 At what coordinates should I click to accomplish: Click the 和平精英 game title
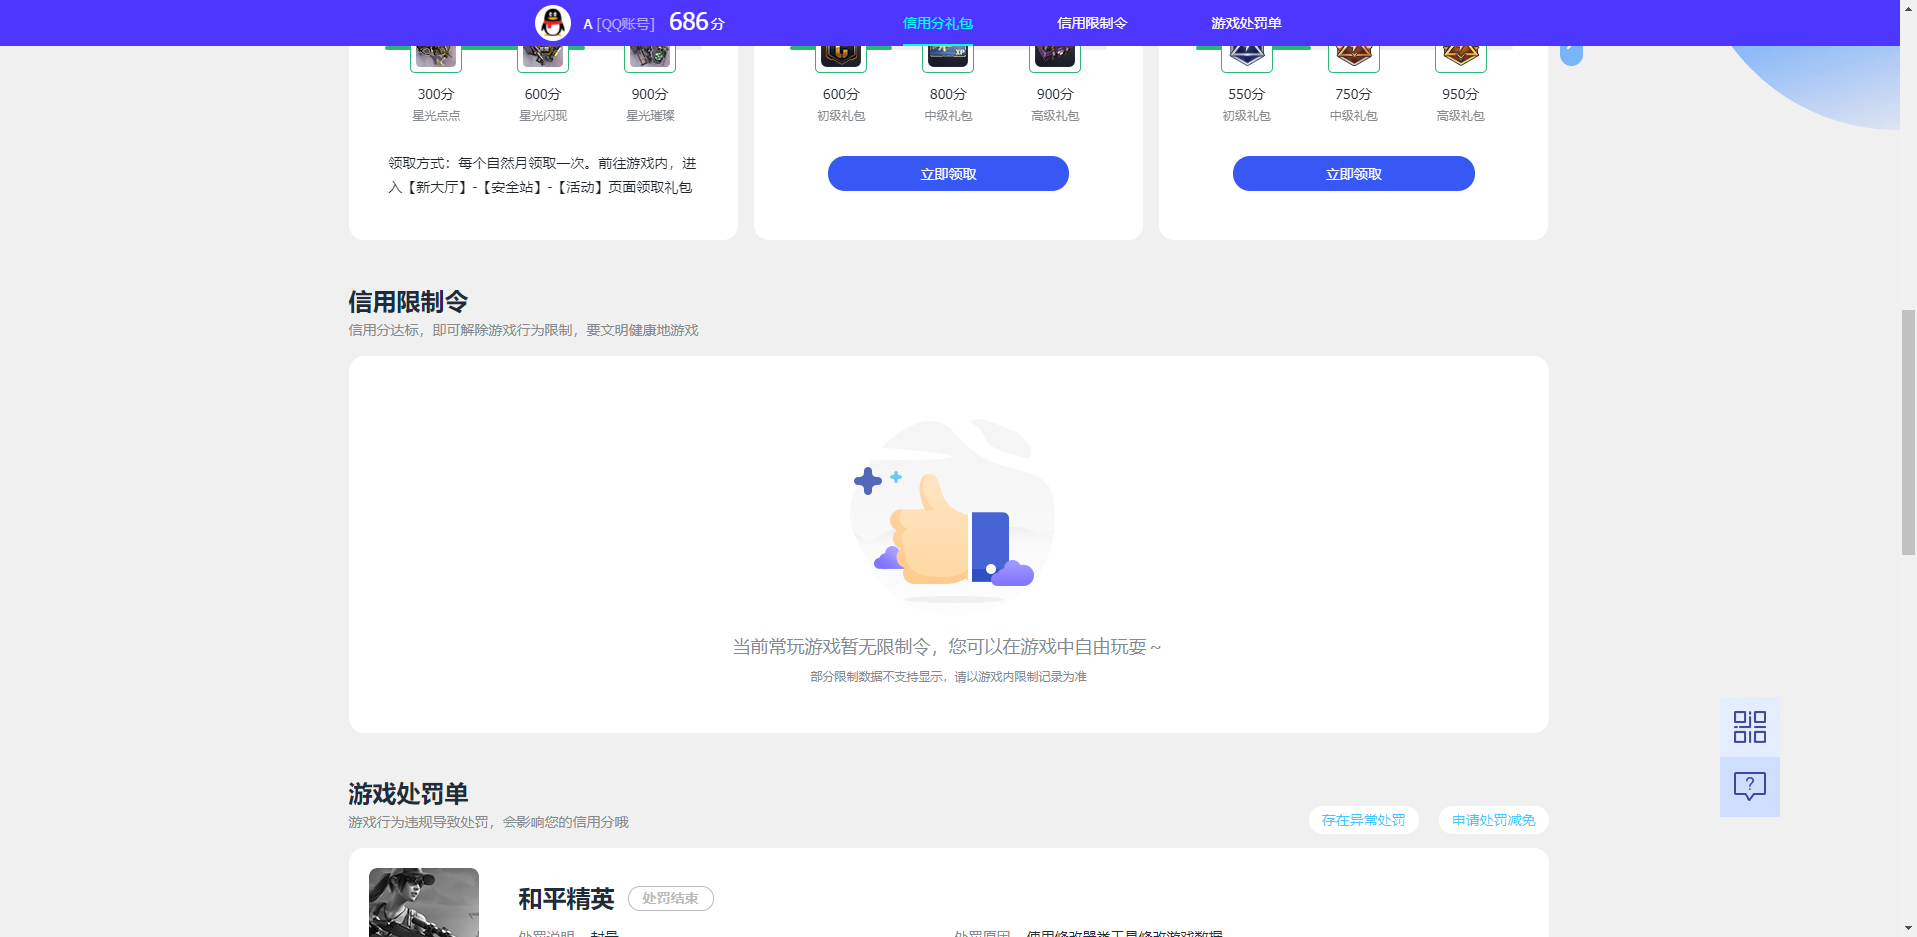(x=566, y=899)
